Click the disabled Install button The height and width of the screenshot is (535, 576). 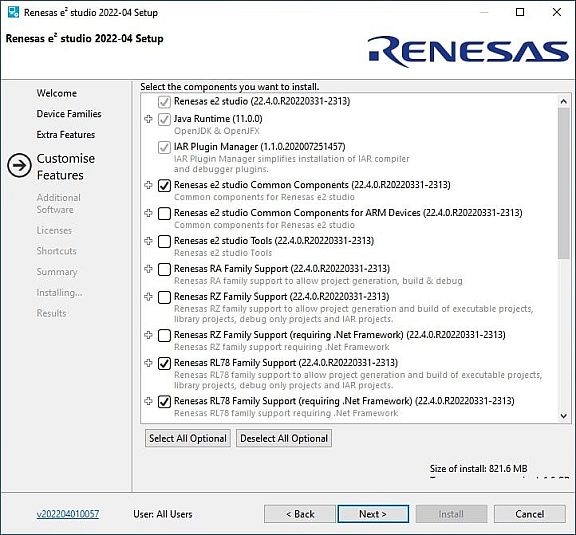451,514
